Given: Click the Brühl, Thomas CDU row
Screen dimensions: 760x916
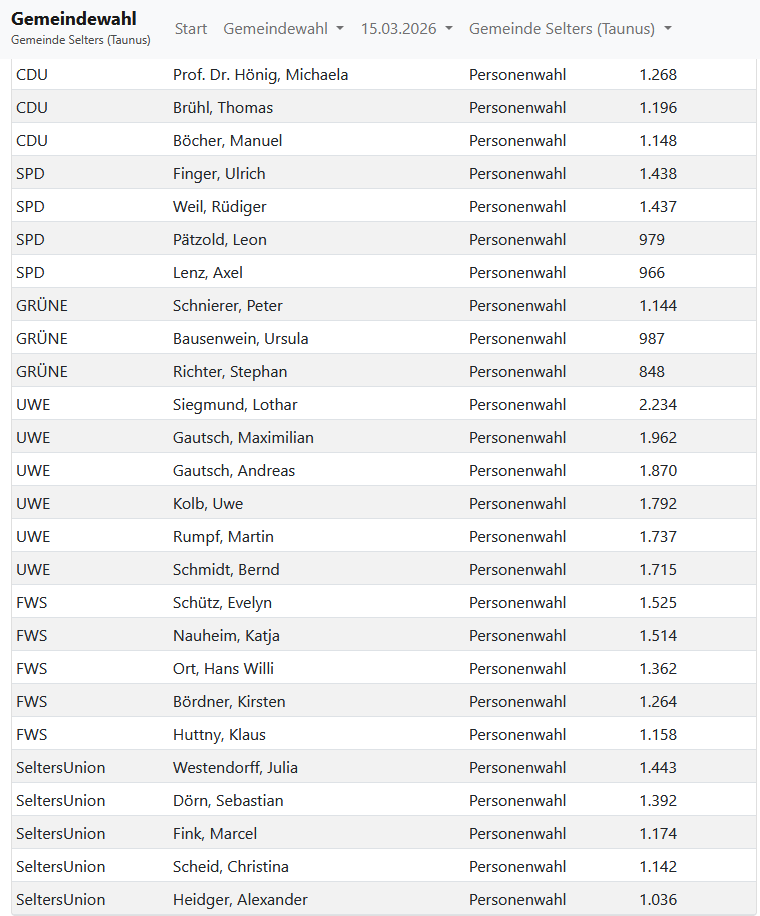Looking at the screenshot, I should pyautogui.click(x=223, y=108).
